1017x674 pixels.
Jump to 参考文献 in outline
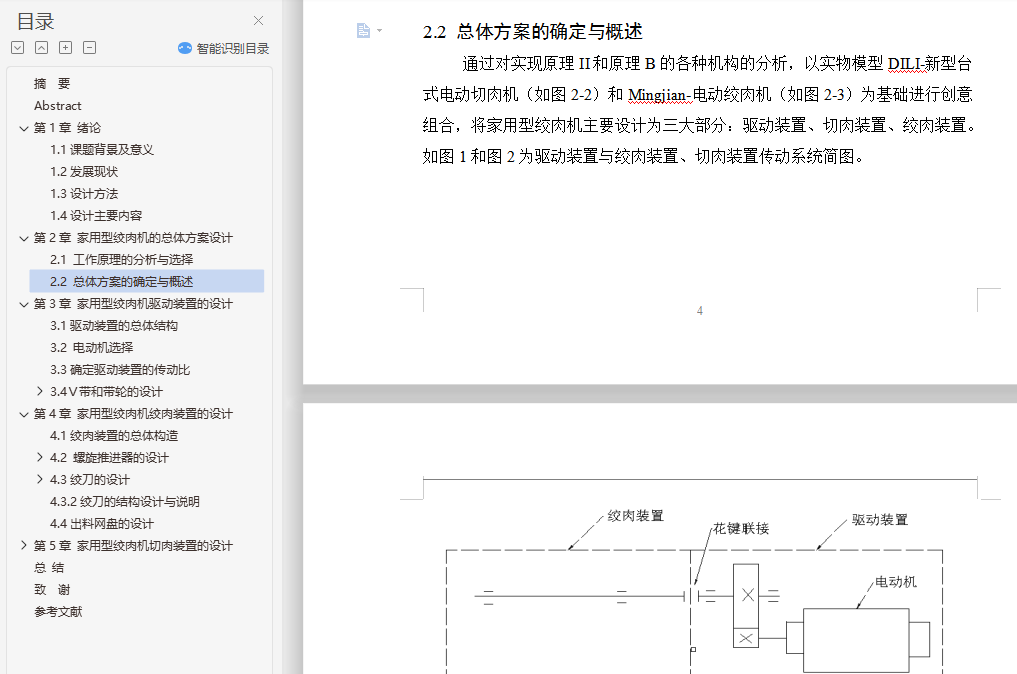point(58,612)
